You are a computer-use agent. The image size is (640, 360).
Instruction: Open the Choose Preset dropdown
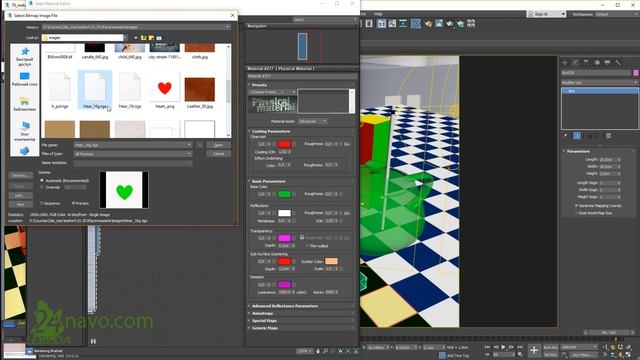tap(272, 92)
